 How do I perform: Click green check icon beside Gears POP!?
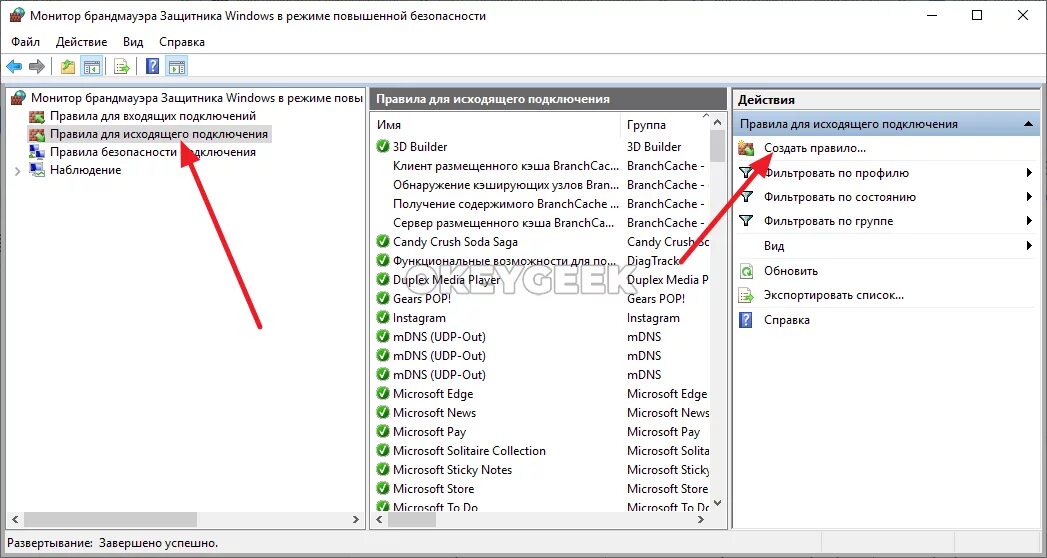pyautogui.click(x=383, y=298)
